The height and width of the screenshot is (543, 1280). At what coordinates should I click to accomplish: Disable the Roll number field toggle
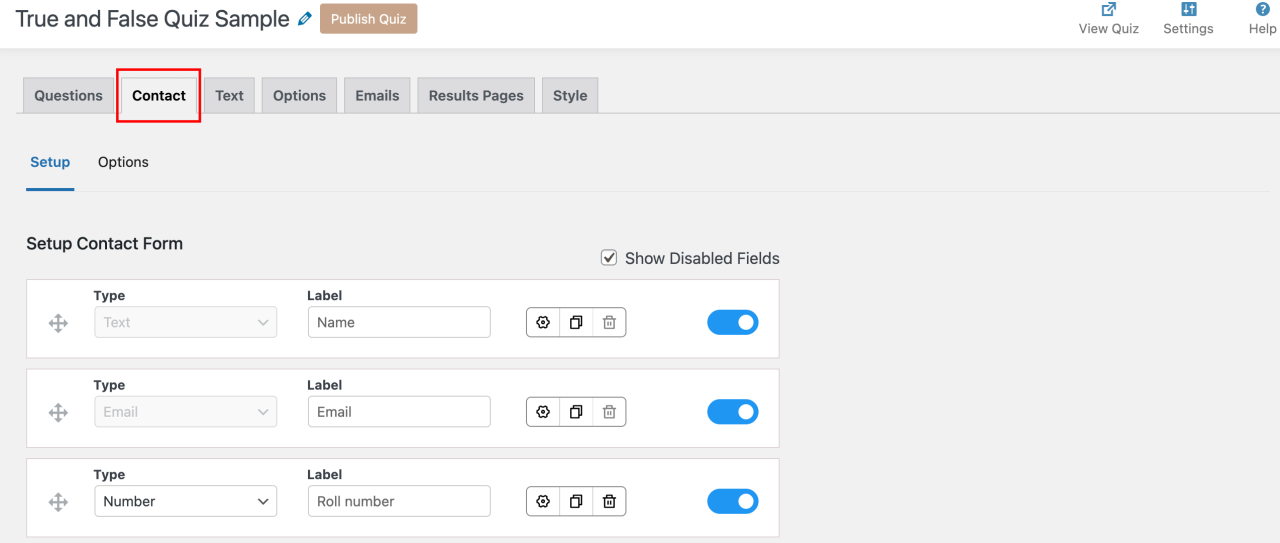(x=733, y=501)
